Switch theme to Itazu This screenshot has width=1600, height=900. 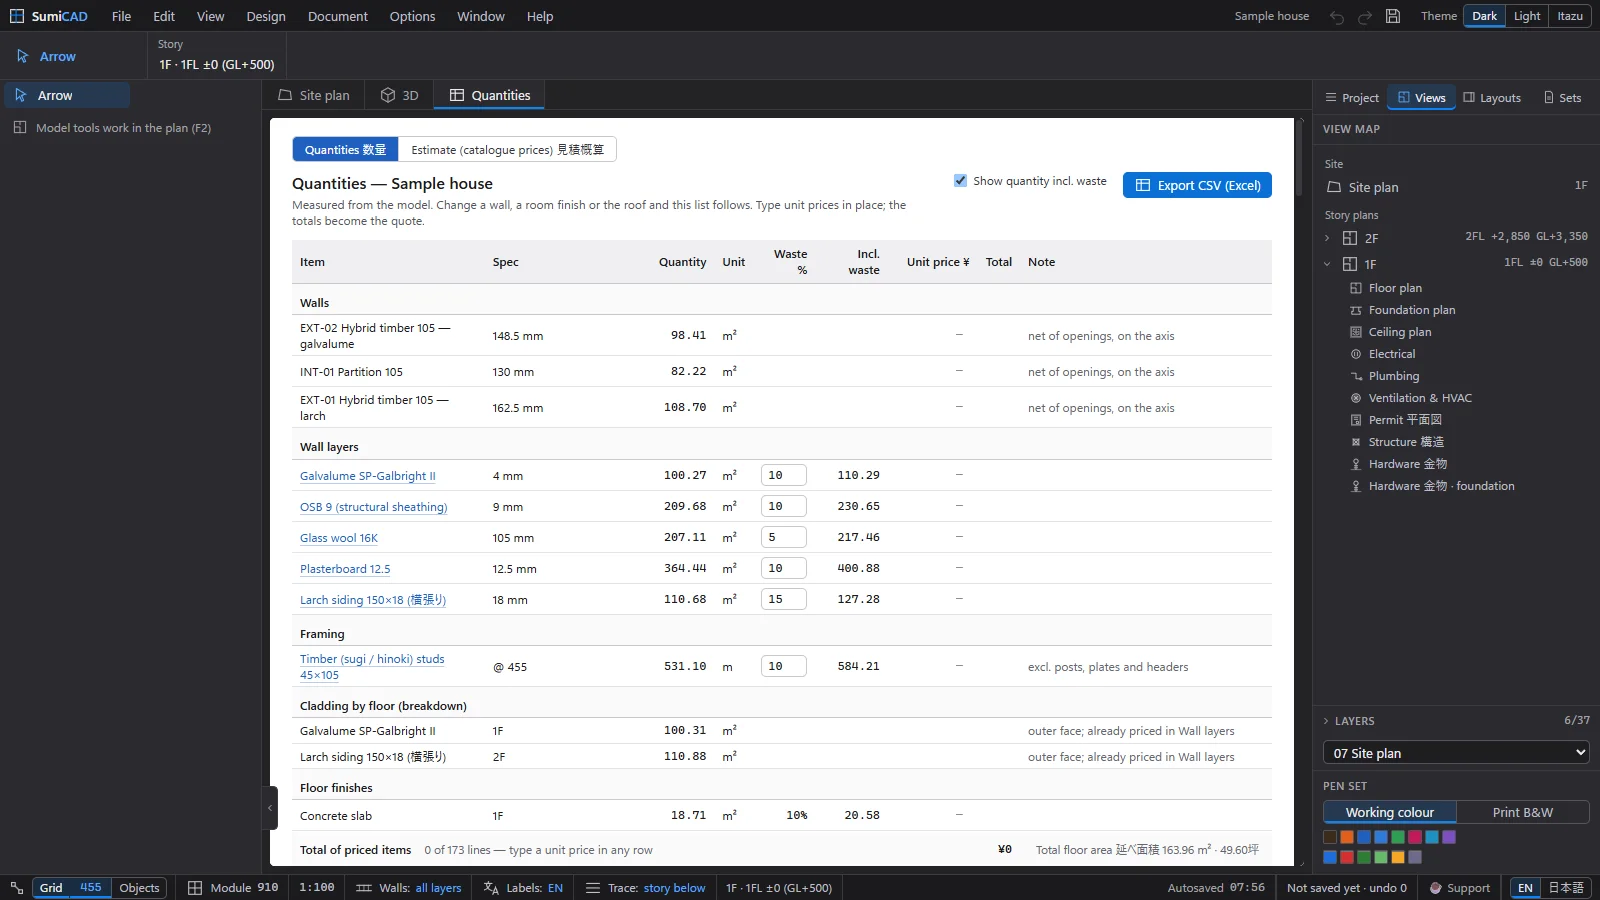pyautogui.click(x=1570, y=16)
